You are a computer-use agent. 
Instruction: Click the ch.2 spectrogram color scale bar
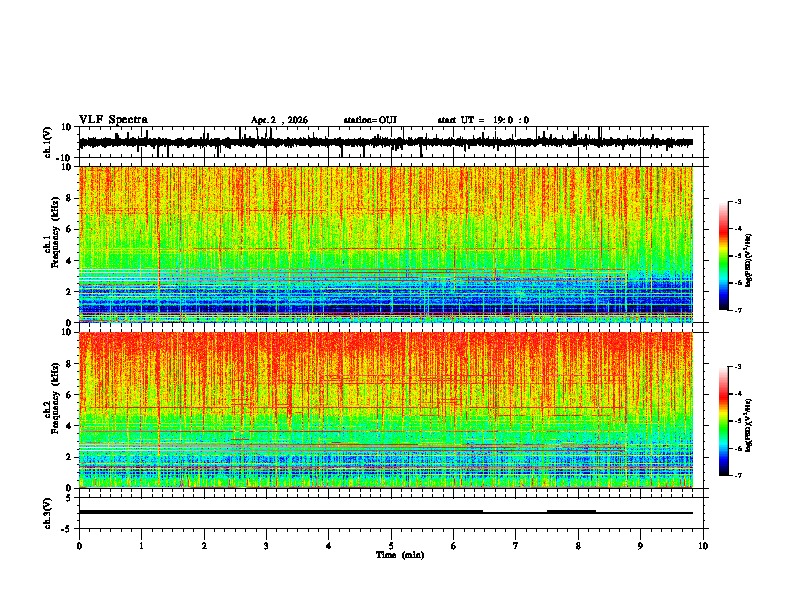pyautogui.click(x=724, y=421)
